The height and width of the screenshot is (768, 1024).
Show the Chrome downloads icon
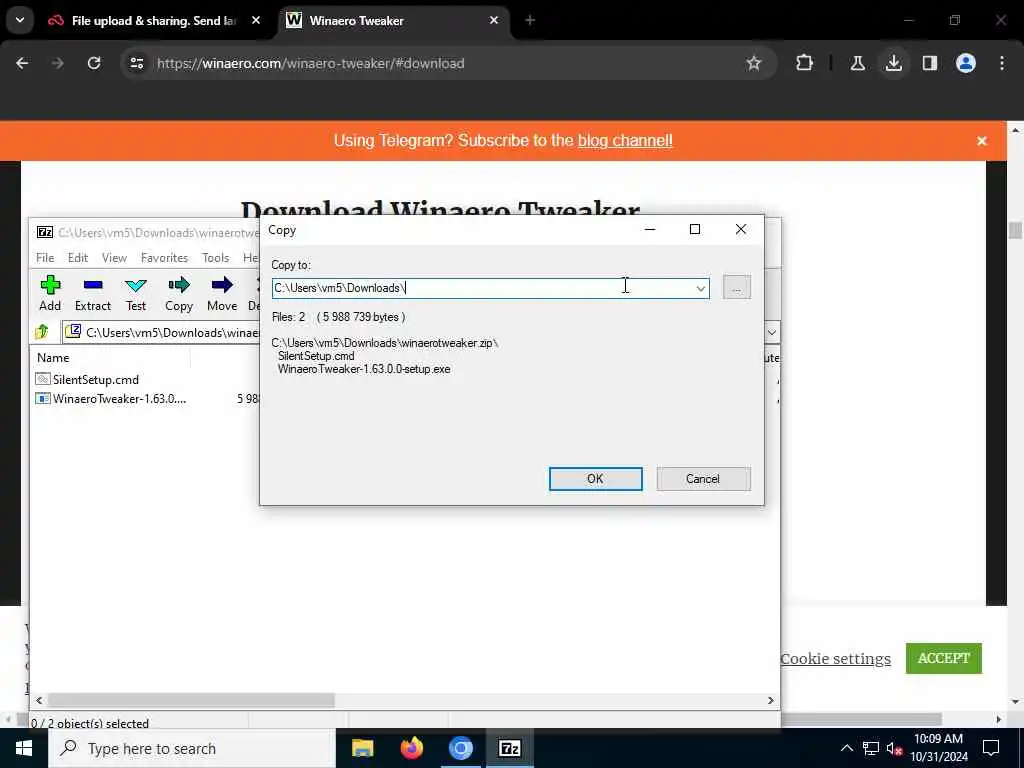tap(893, 63)
